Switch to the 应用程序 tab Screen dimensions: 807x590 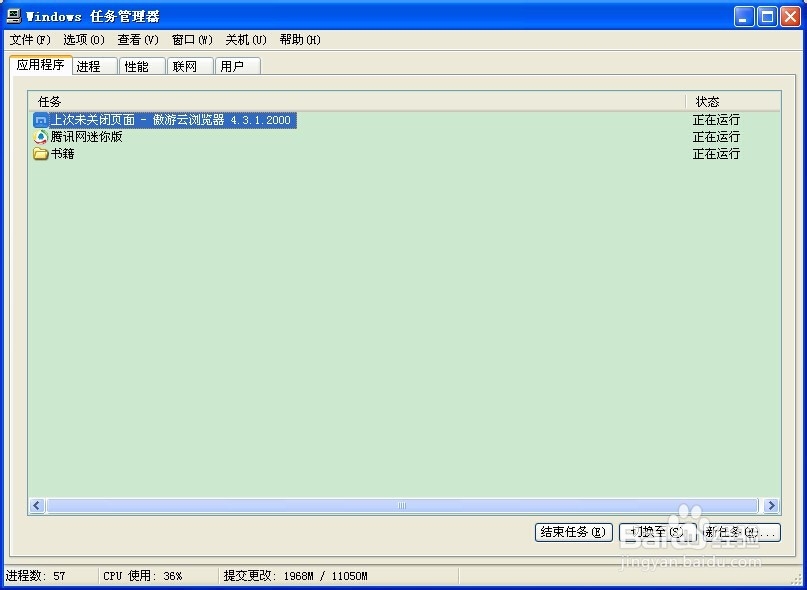[x=41, y=65]
